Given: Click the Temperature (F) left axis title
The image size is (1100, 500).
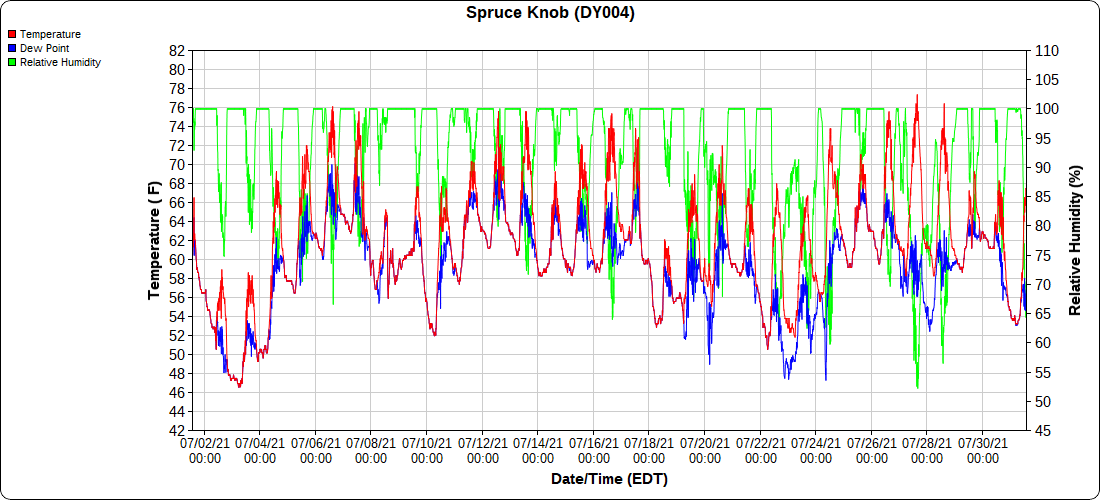Looking at the screenshot, I should tap(155, 240).
